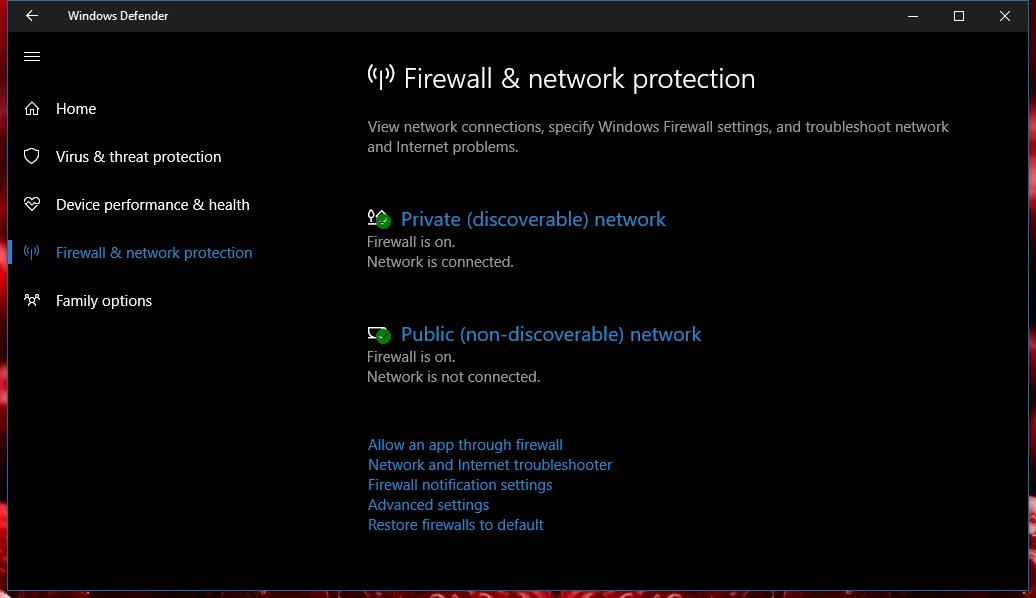Open Private (discoverable) network settings
The image size is (1036, 598).
click(x=533, y=219)
